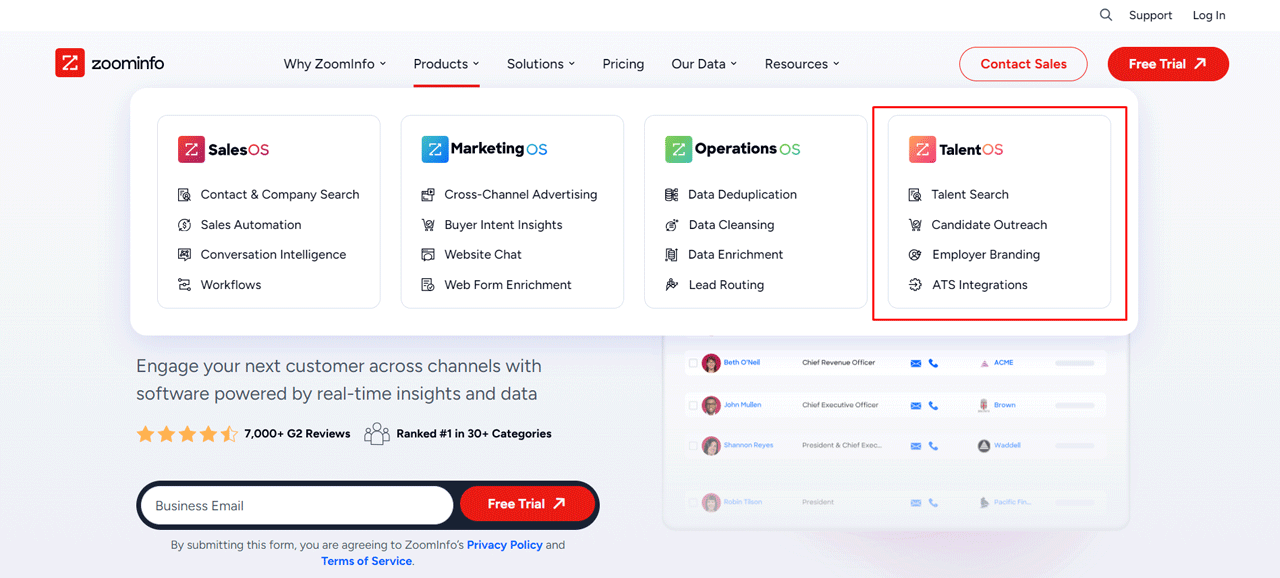Open the Why ZoomInfo menu item
This screenshot has width=1280, height=578.
[329, 63]
